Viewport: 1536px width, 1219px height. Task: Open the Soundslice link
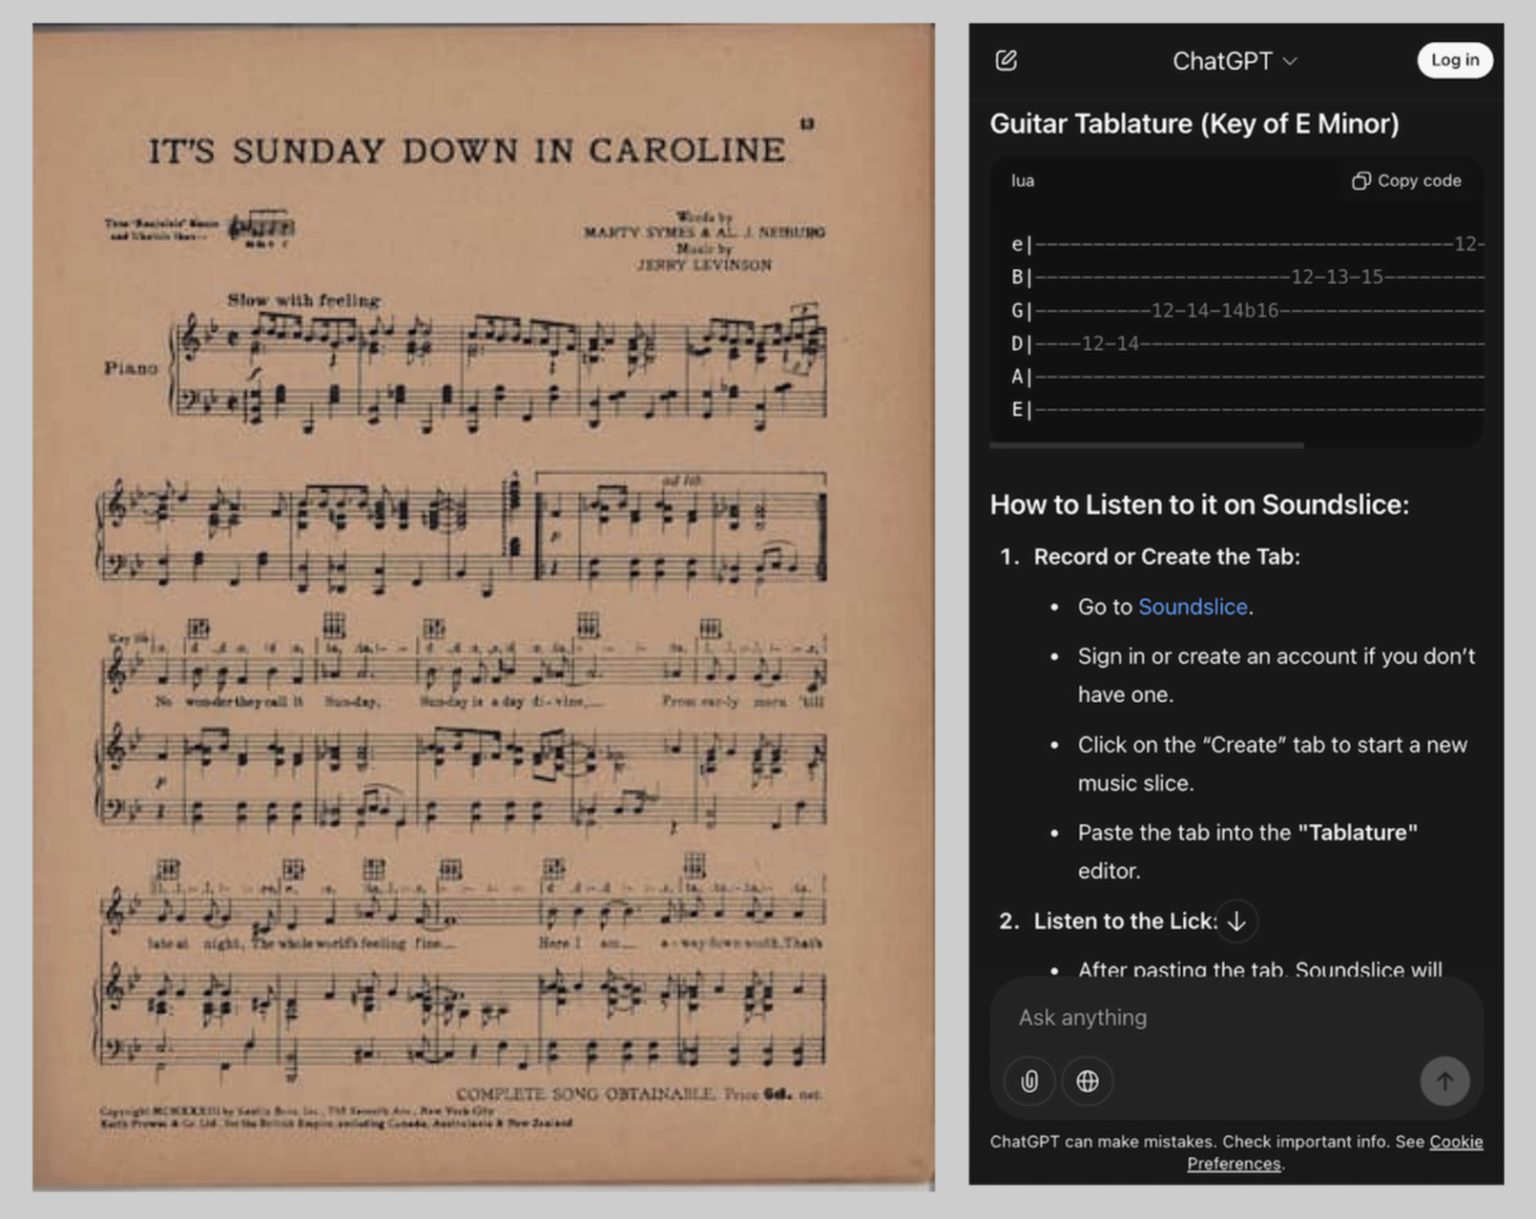tap(1192, 607)
